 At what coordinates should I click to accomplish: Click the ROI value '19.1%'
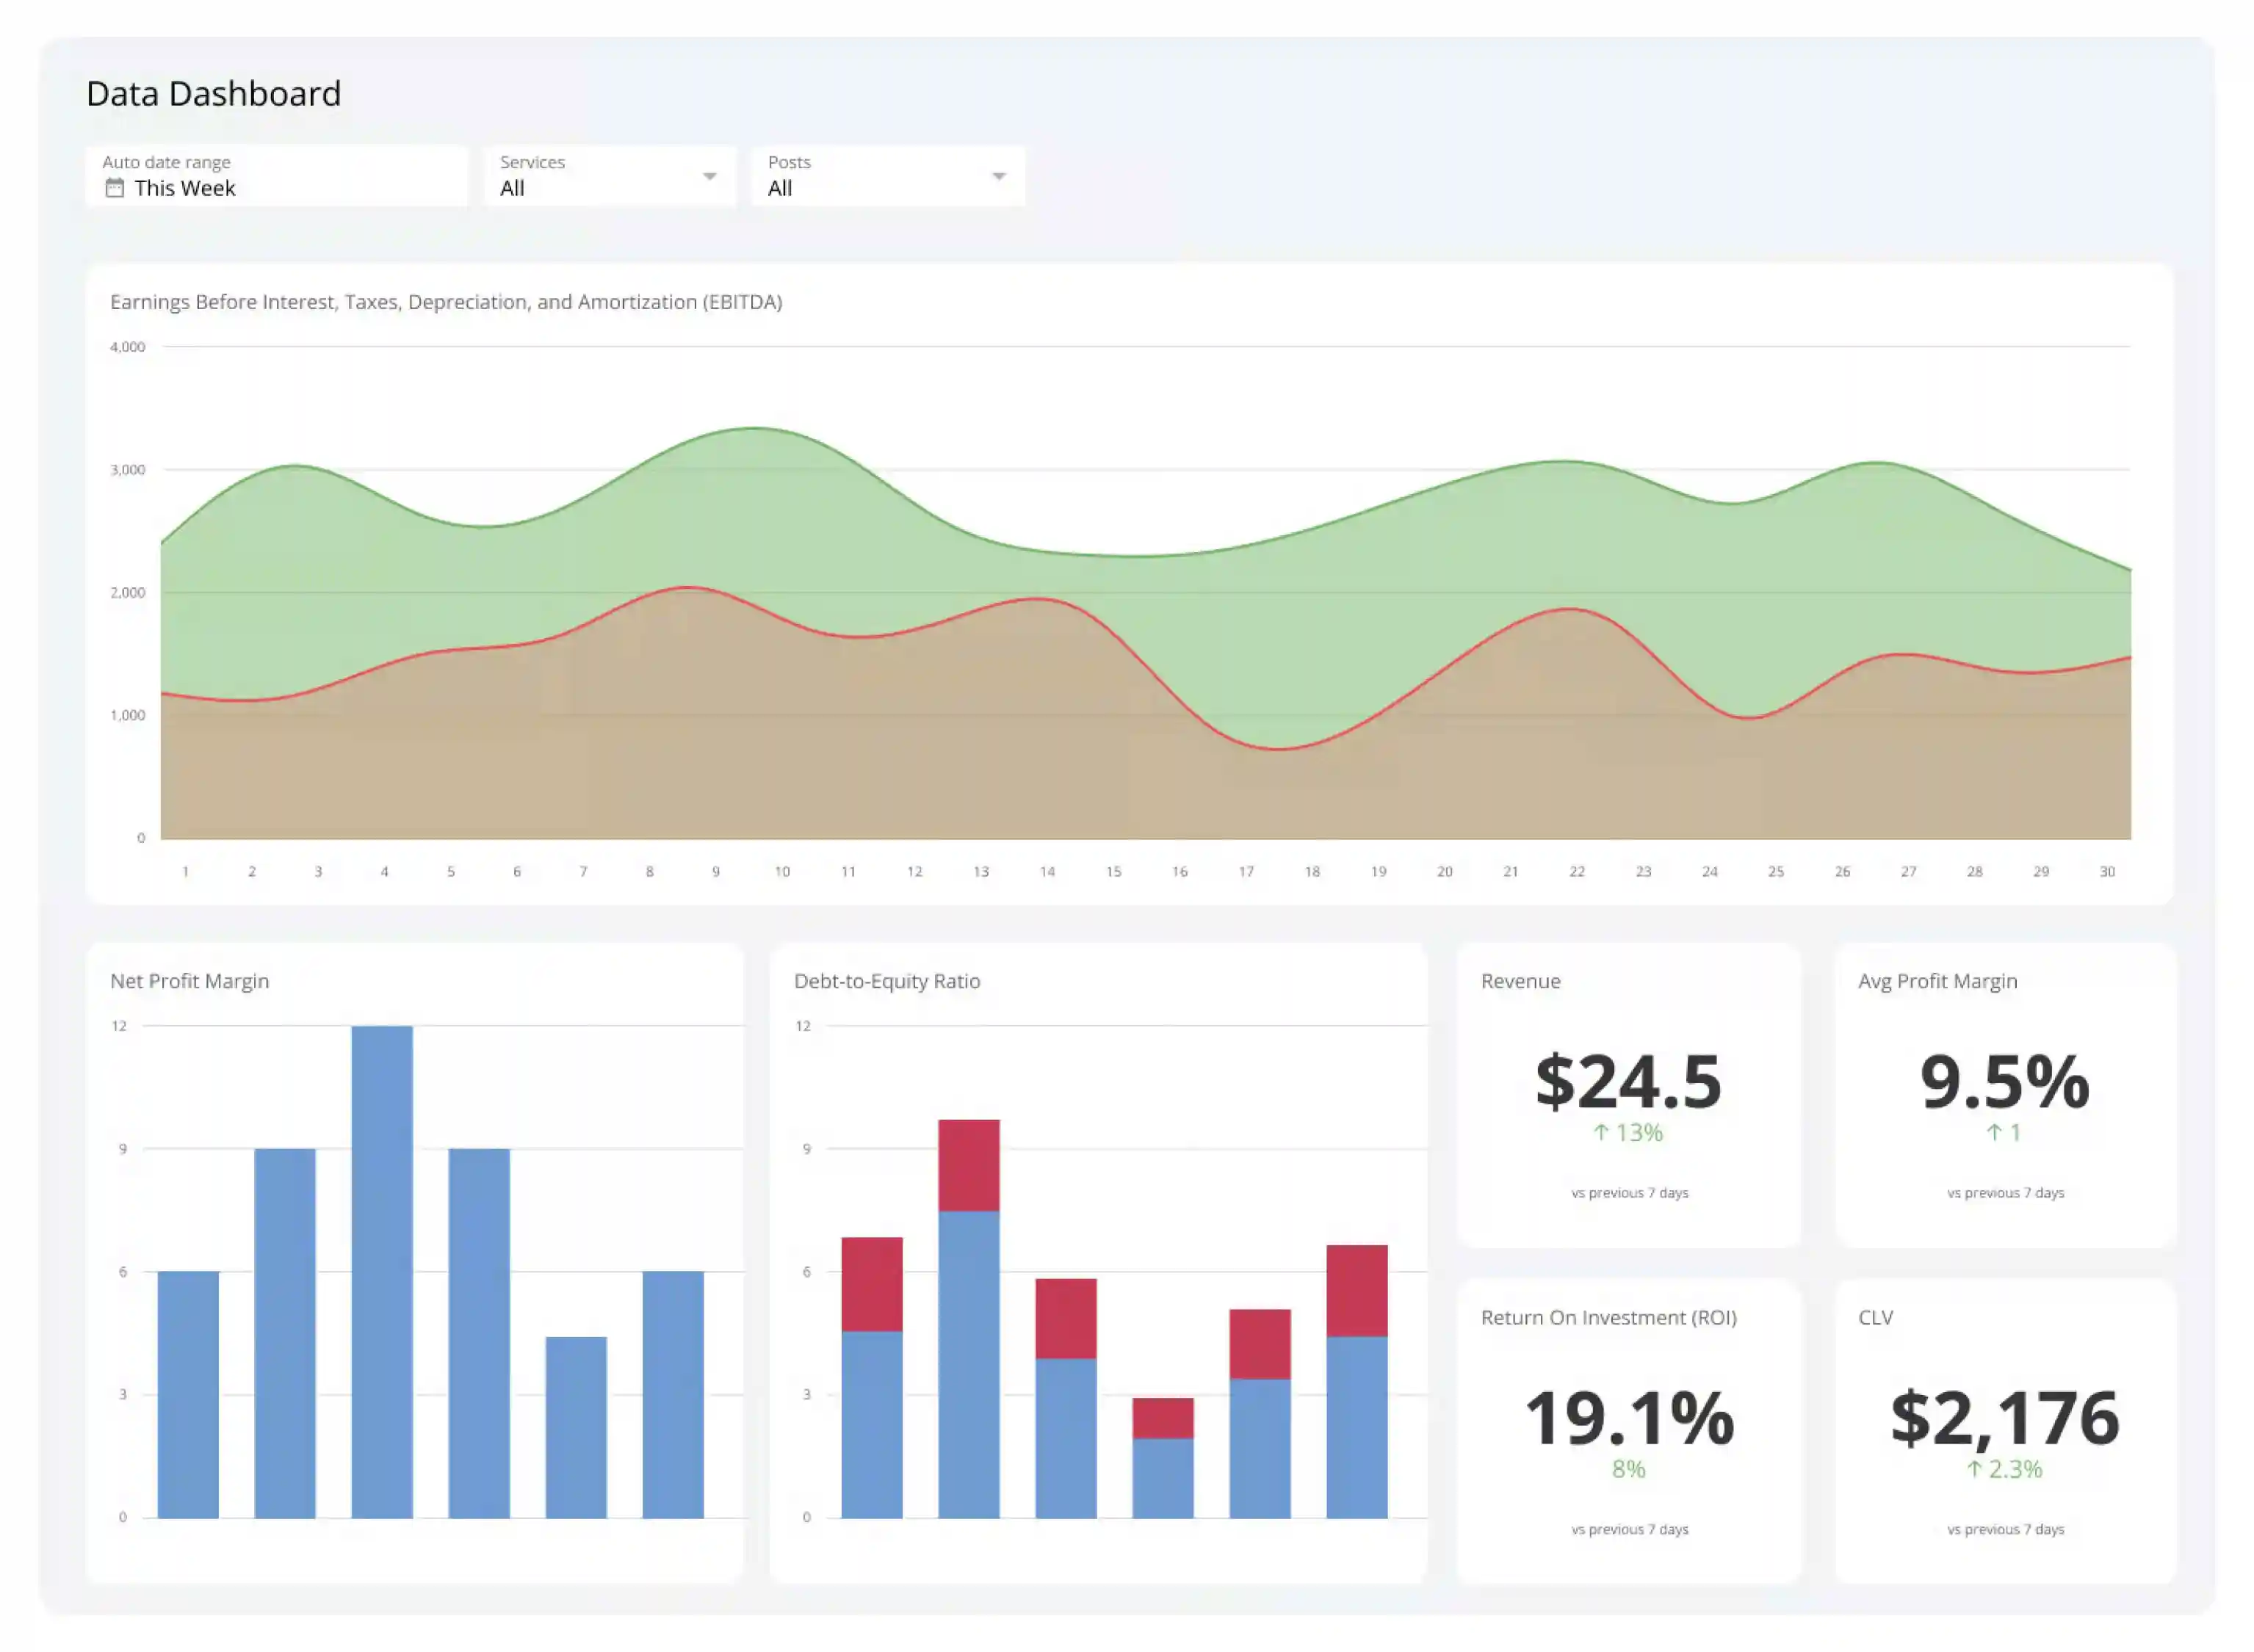point(1628,1418)
